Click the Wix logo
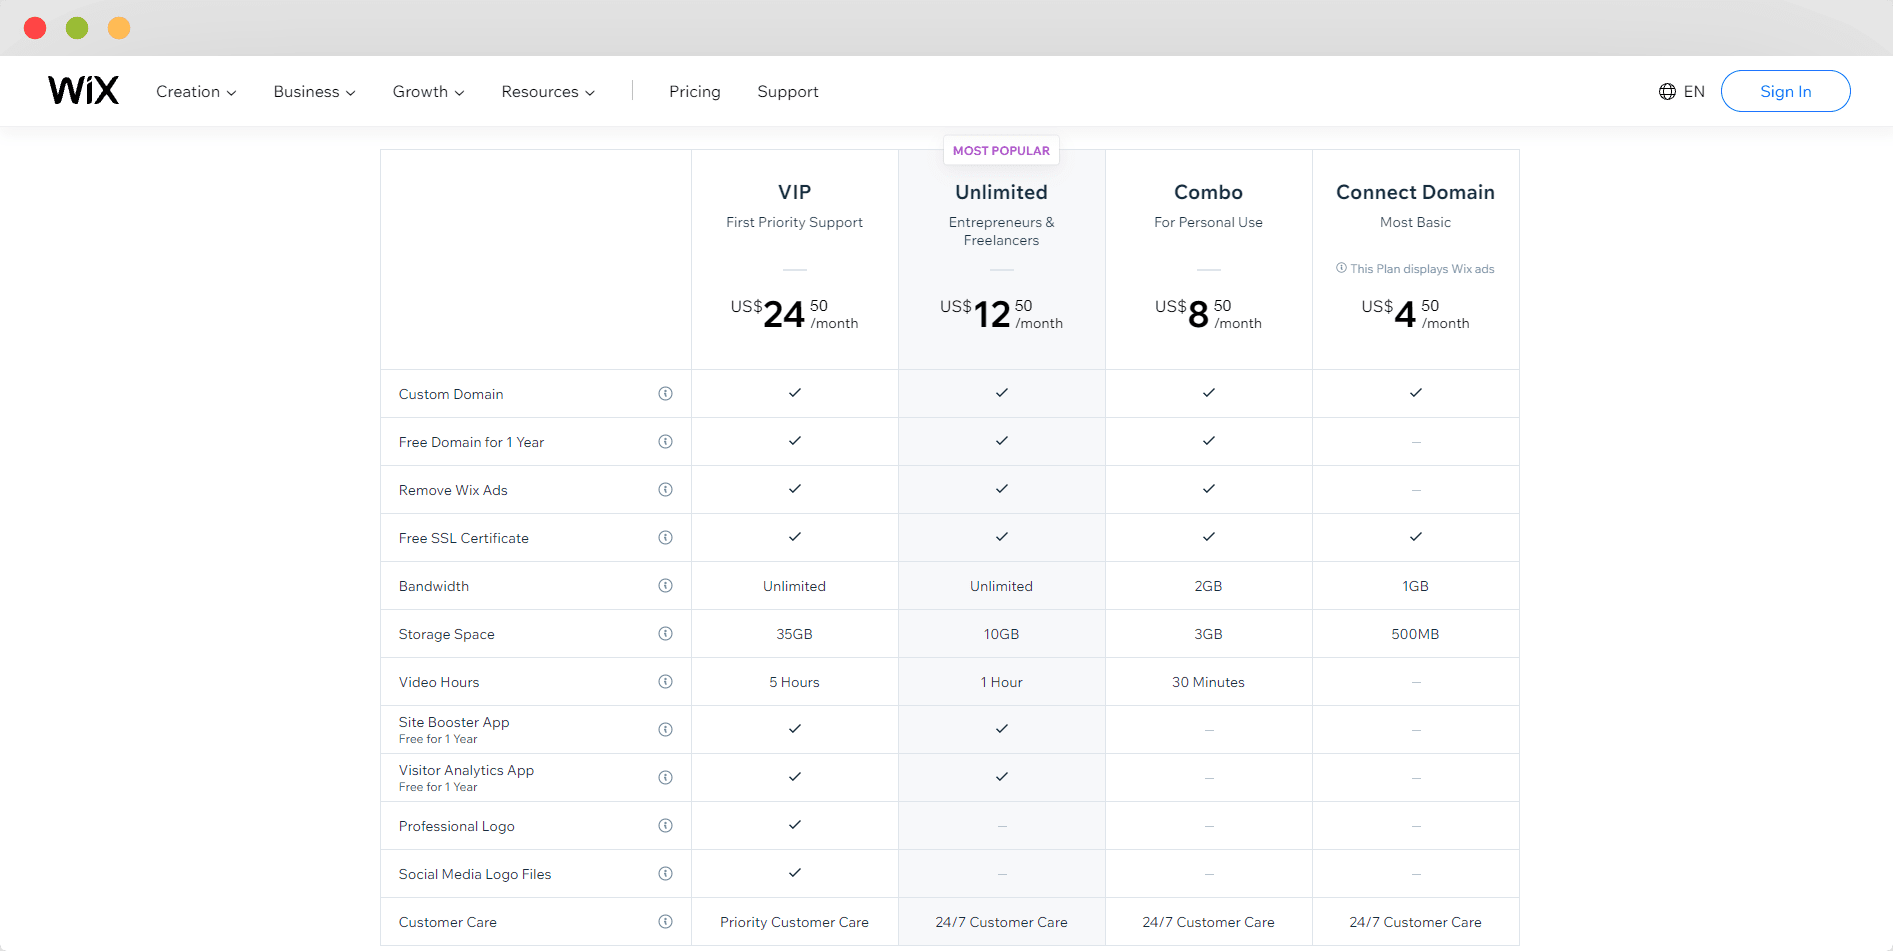The width and height of the screenshot is (1893, 951). 84,90
